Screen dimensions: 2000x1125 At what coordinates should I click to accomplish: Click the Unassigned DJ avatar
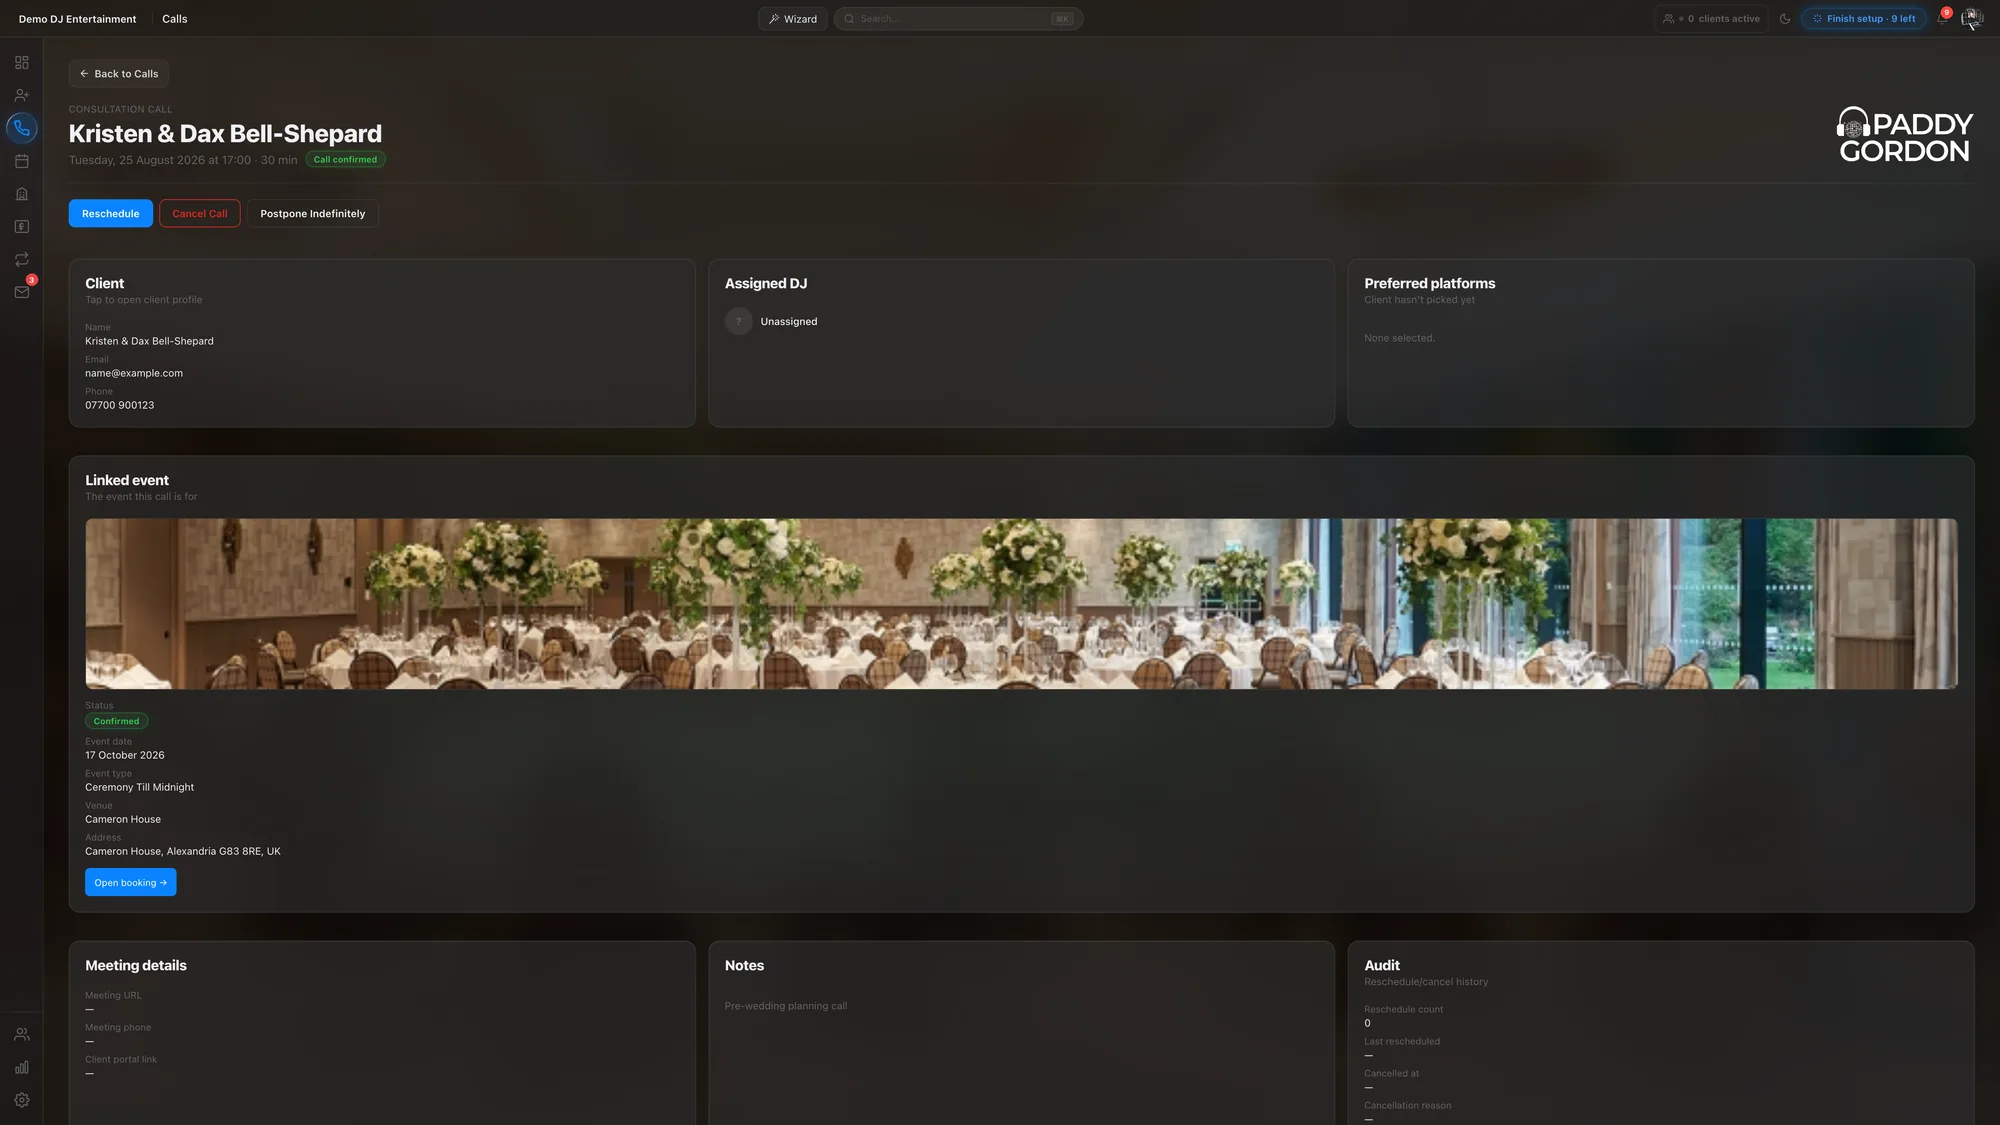pyautogui.click(x=739, y=321)
